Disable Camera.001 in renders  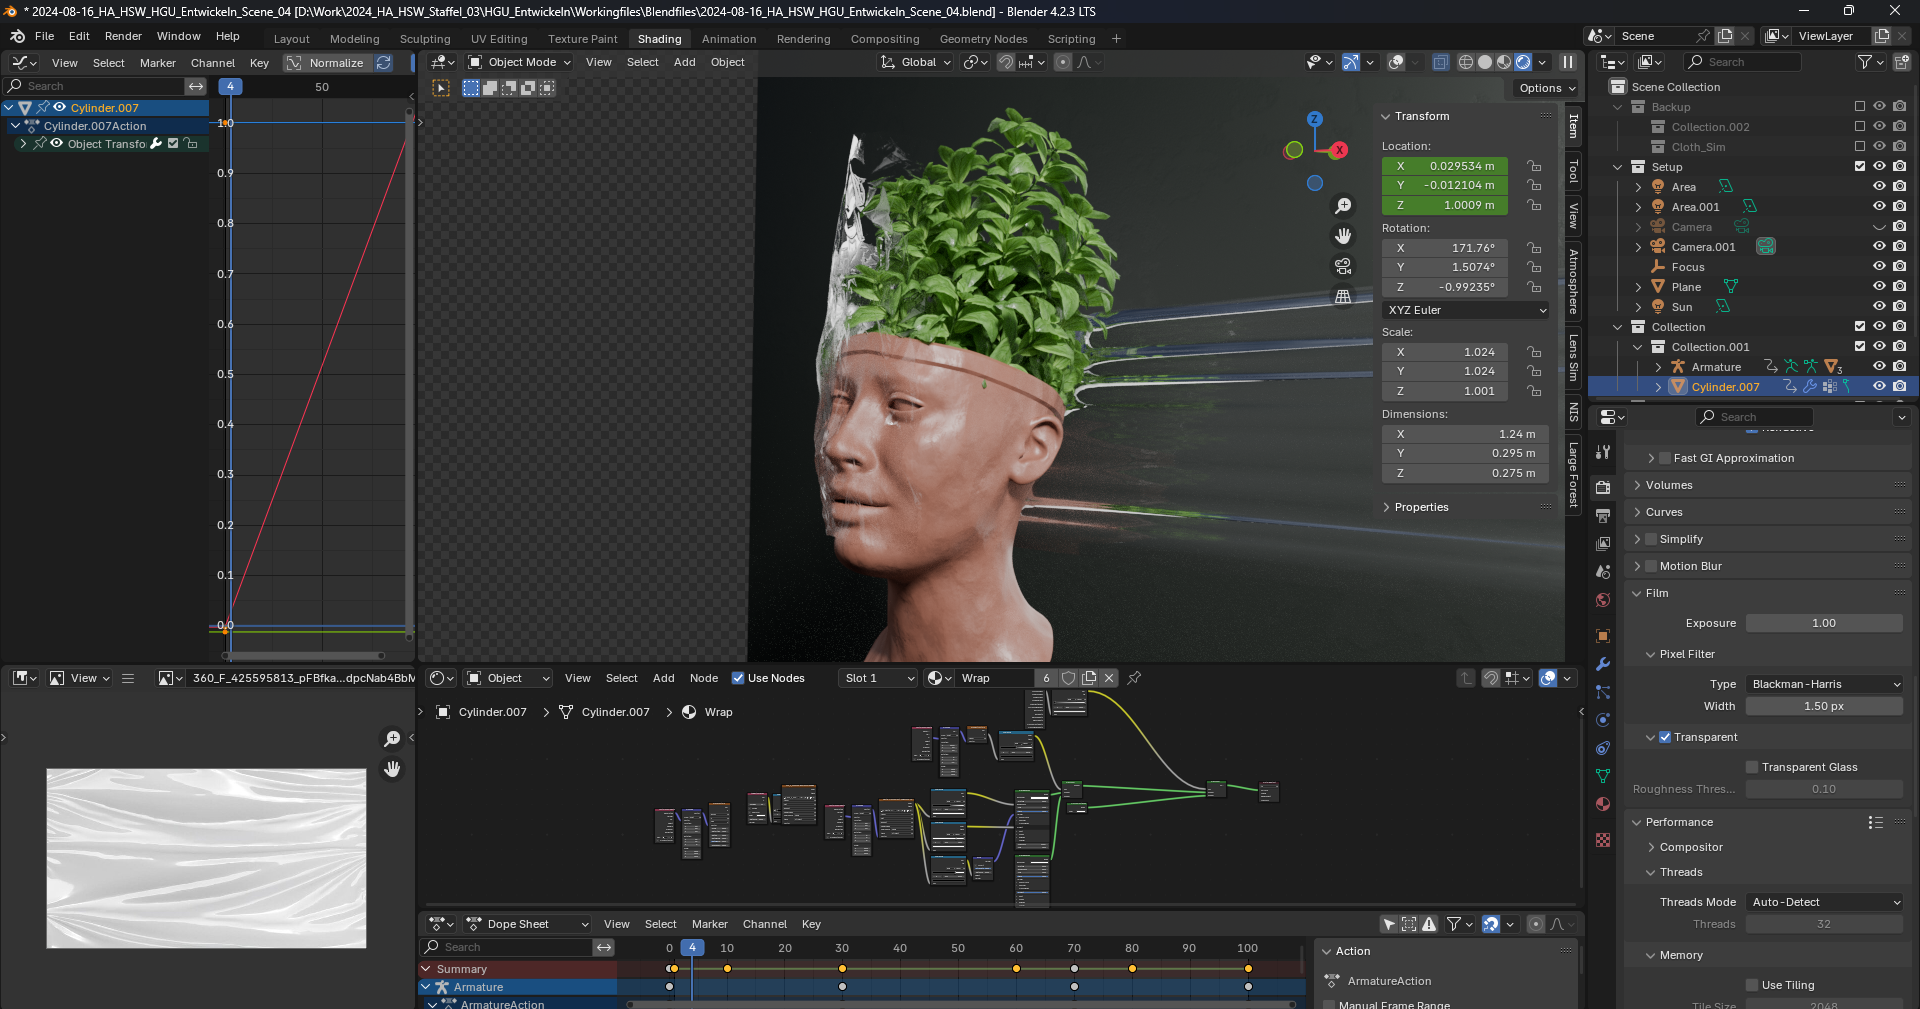point(1899,247)
